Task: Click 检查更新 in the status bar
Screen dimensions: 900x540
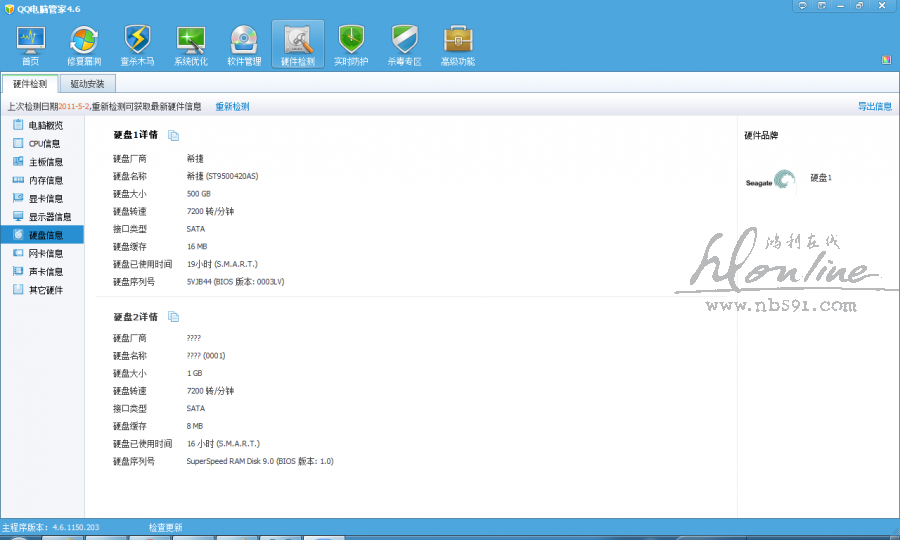Action: (165, 527)
